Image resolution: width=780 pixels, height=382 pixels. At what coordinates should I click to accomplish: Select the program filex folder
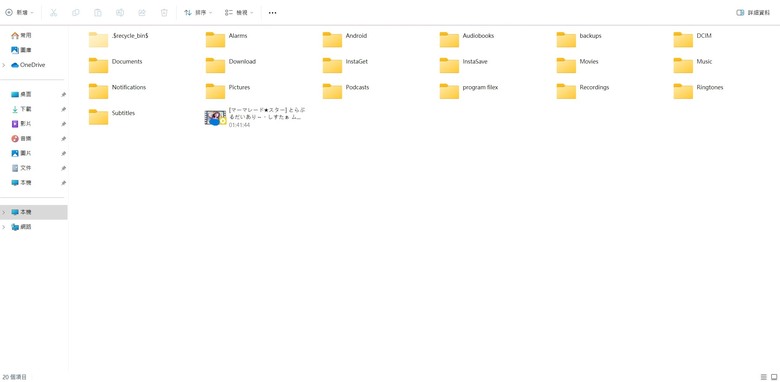click(x=469, y=91)
